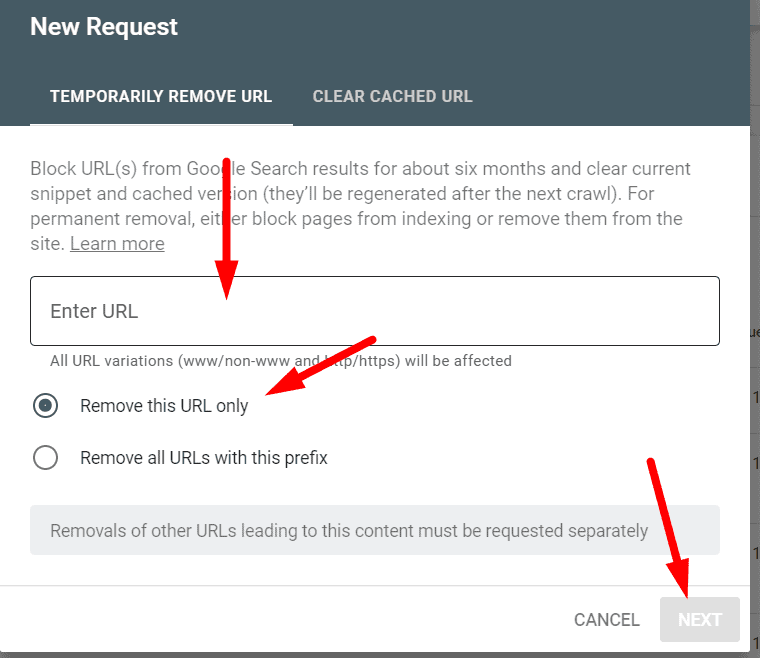Screen dimensions: 760x658
Task: Click empty footer area left of Cancel
Action: [x=280, y=620]
